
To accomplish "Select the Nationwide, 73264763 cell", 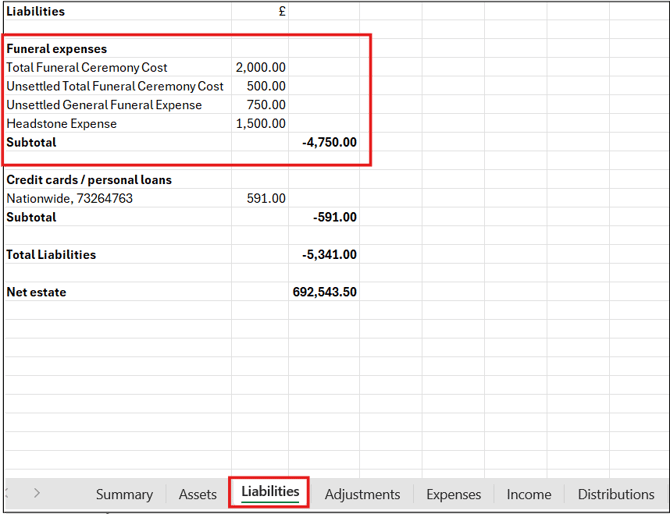I will [118, 199].
